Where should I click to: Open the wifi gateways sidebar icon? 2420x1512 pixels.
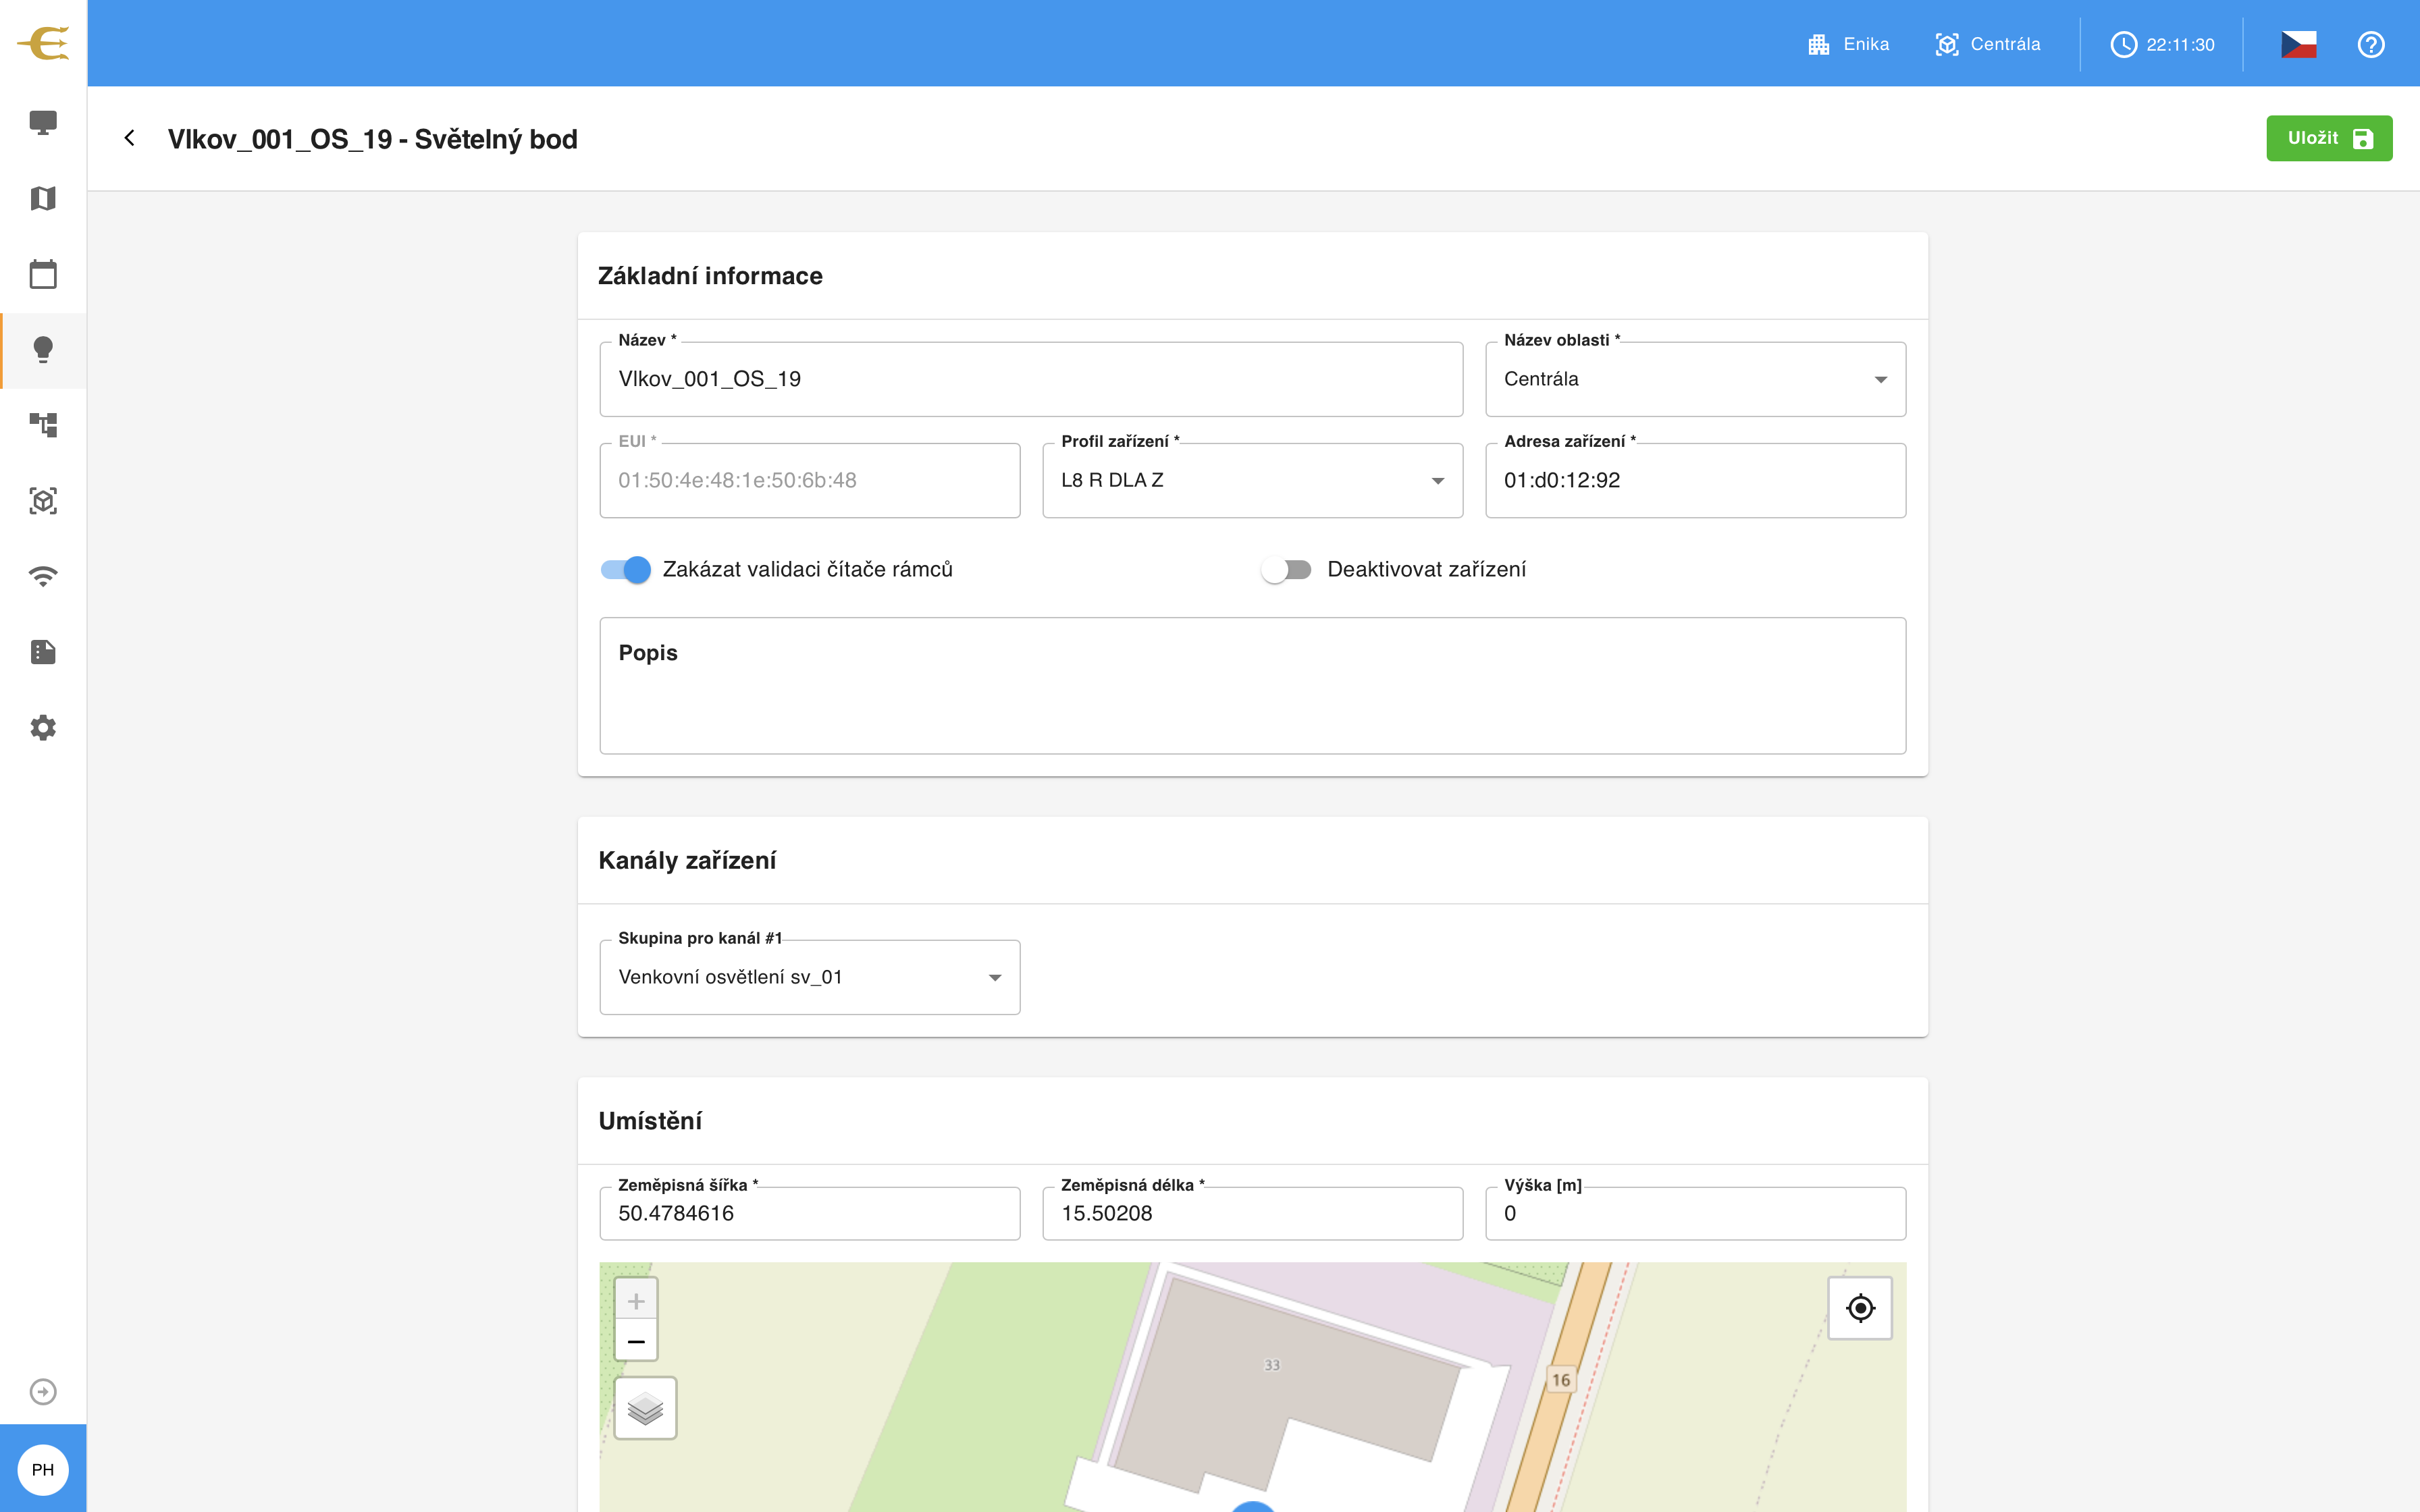coord(43,576)
